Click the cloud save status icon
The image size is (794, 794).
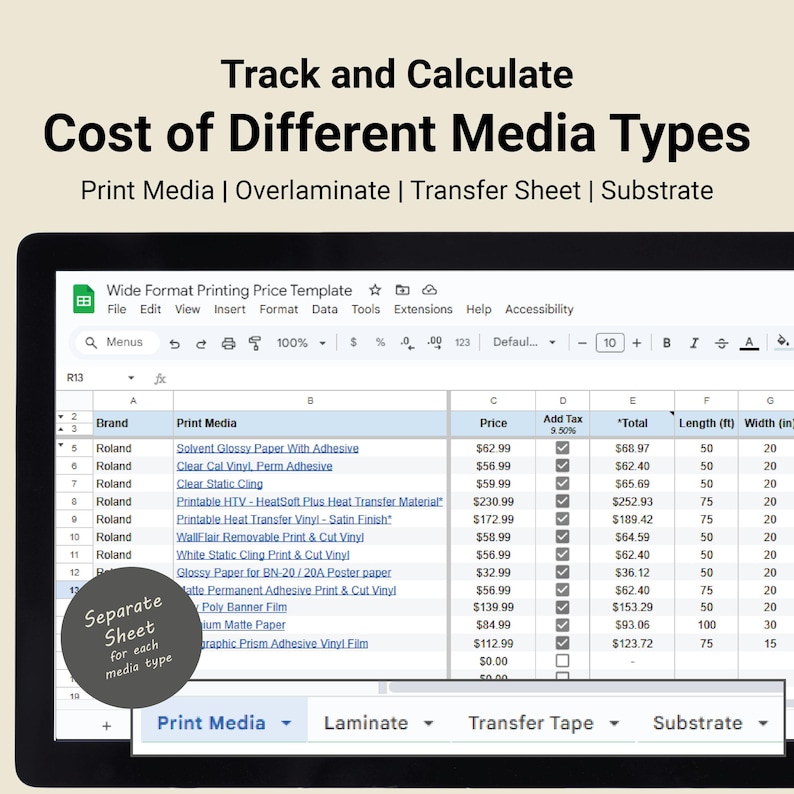click(429, 290)
